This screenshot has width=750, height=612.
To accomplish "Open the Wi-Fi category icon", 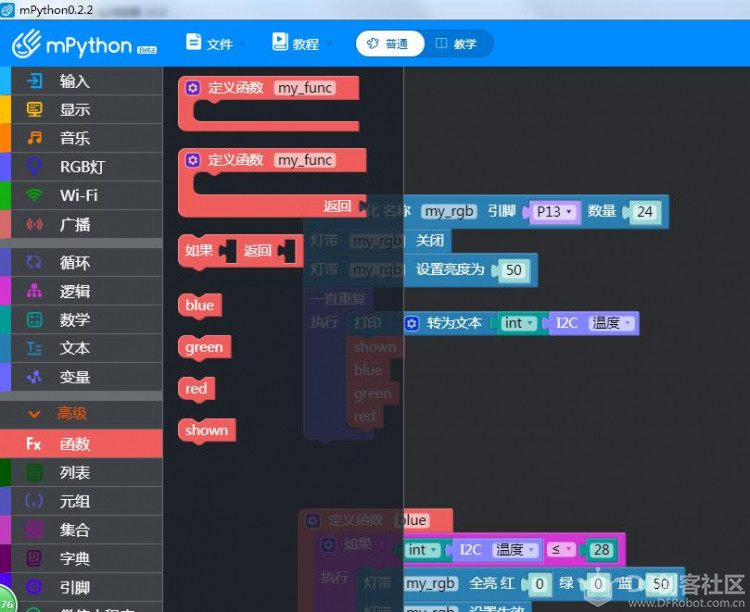I will pyautogui.click(x=34, y=195).
